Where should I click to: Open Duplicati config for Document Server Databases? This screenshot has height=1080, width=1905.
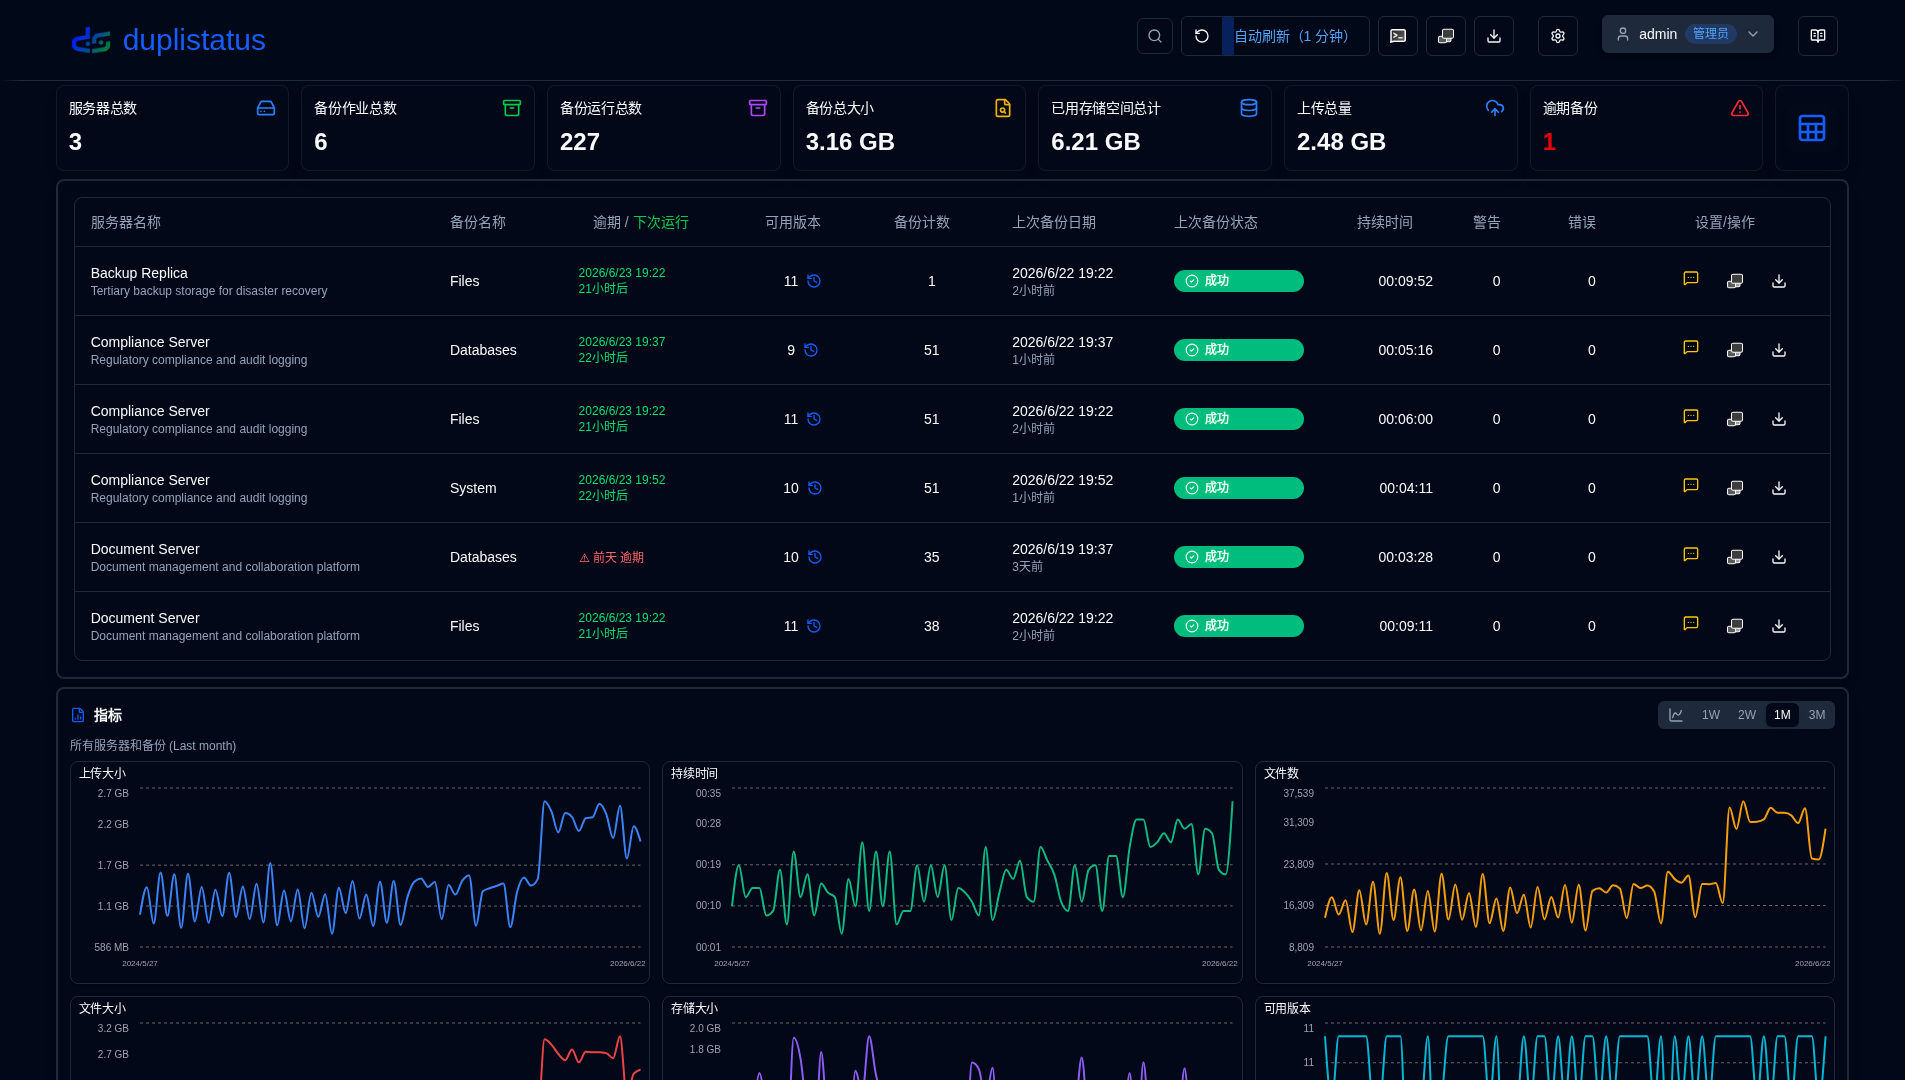[x=1735, y=557]
